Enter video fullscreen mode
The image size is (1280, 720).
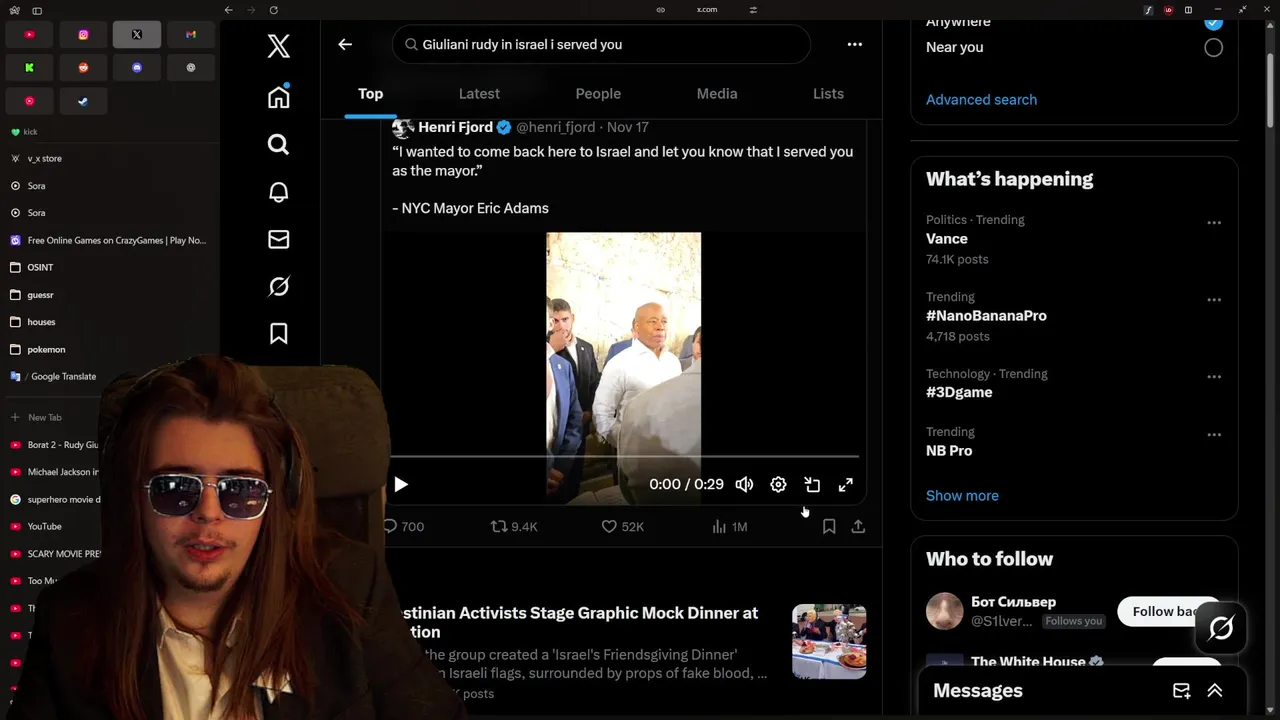(x=846, y=484)
